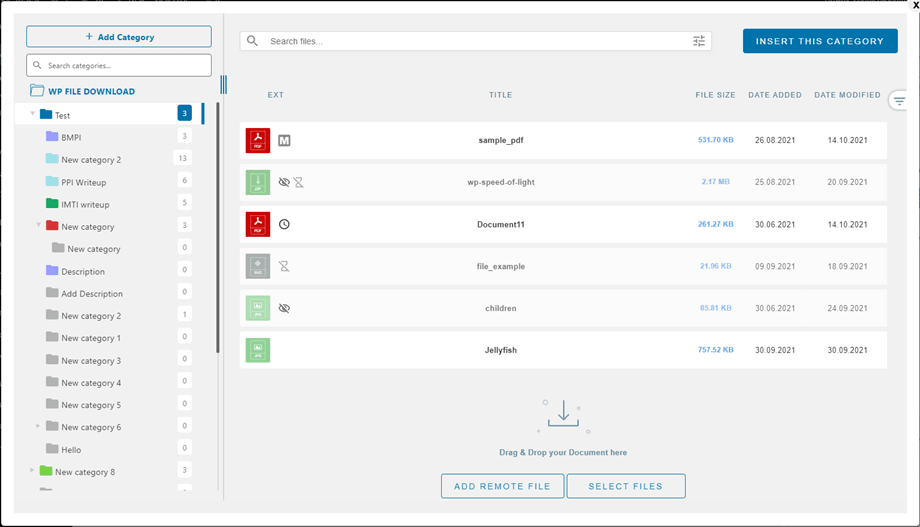Toggle hidden eye icon on children row
The height and width of the screenshot is (527, 920).
coord(284,308)
